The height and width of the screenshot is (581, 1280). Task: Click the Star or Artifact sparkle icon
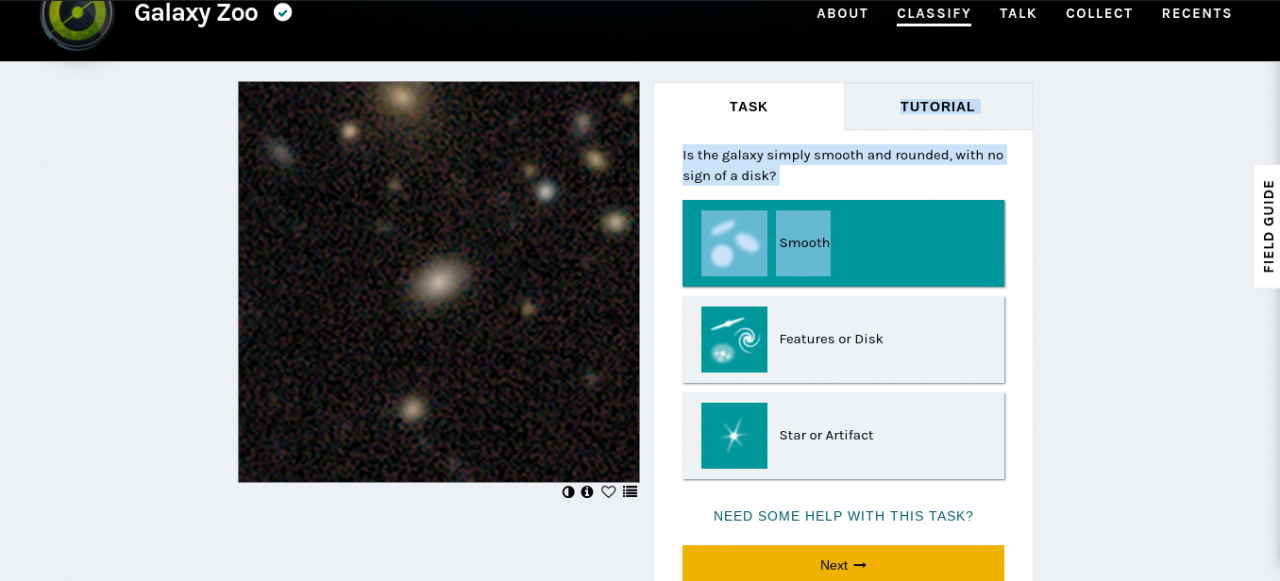tap(734, 435)
